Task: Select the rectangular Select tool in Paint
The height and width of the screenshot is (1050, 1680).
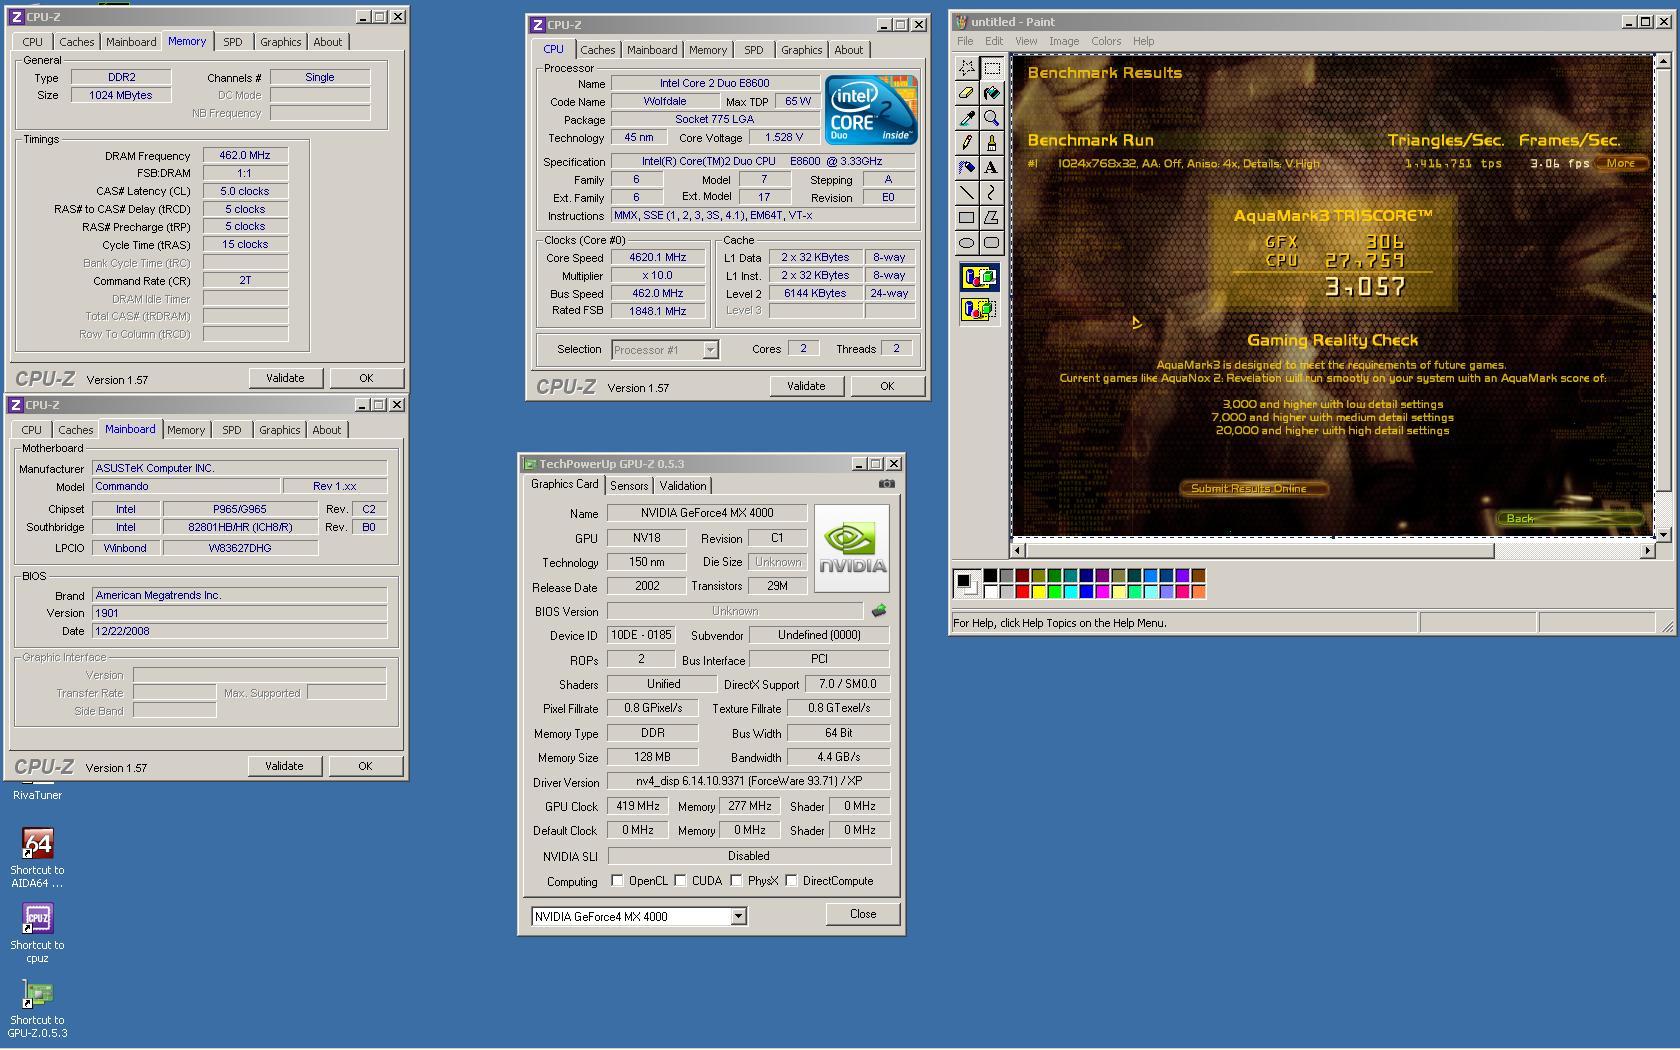Action: pos(991,68)
